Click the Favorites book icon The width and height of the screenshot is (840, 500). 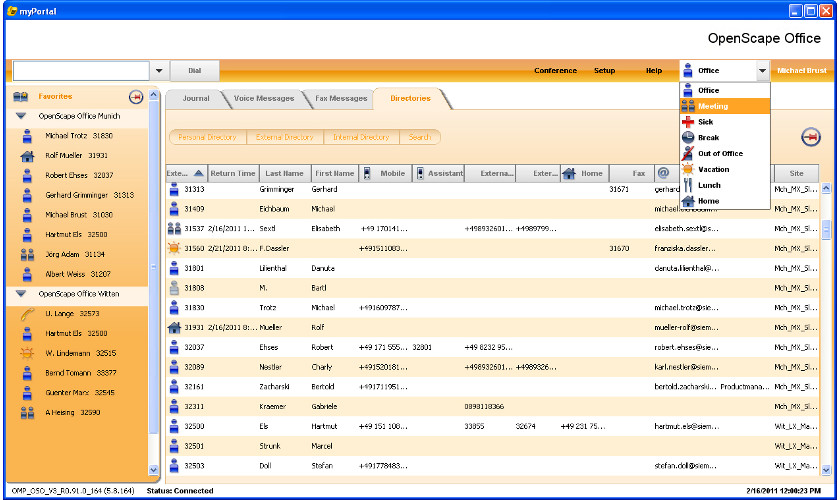20,96
